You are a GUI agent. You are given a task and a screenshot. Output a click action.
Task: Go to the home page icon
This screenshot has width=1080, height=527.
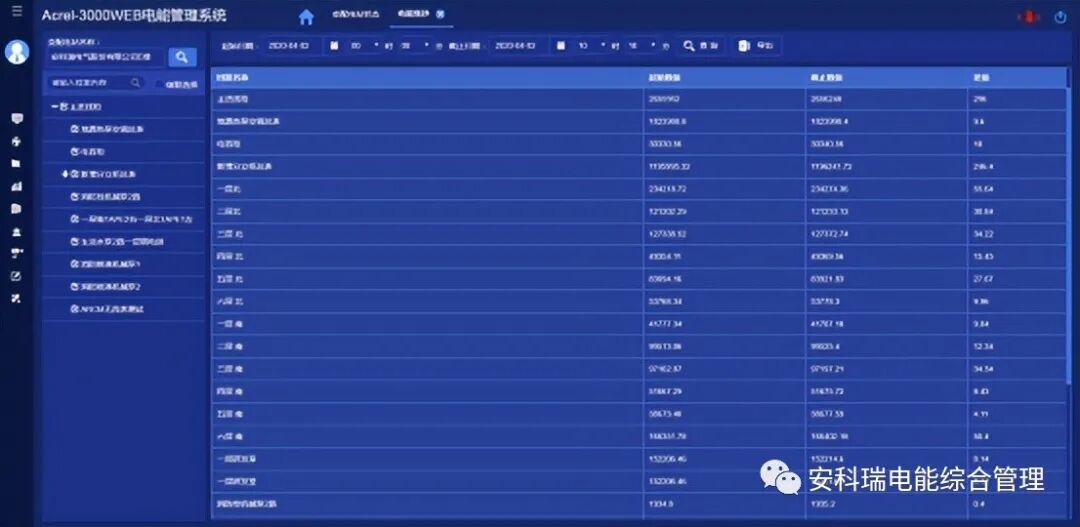tap(307, 17)
